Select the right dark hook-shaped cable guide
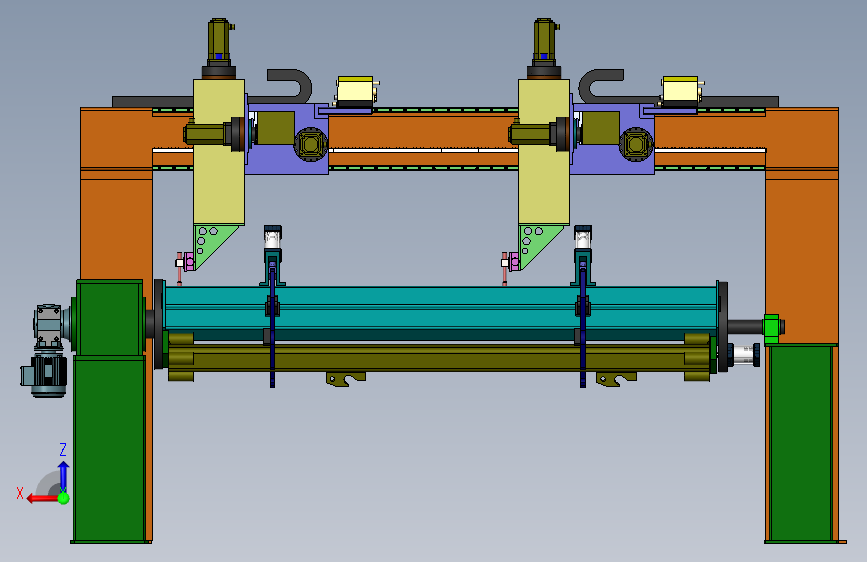Screen dimensions: 867x562 point(601,85)
